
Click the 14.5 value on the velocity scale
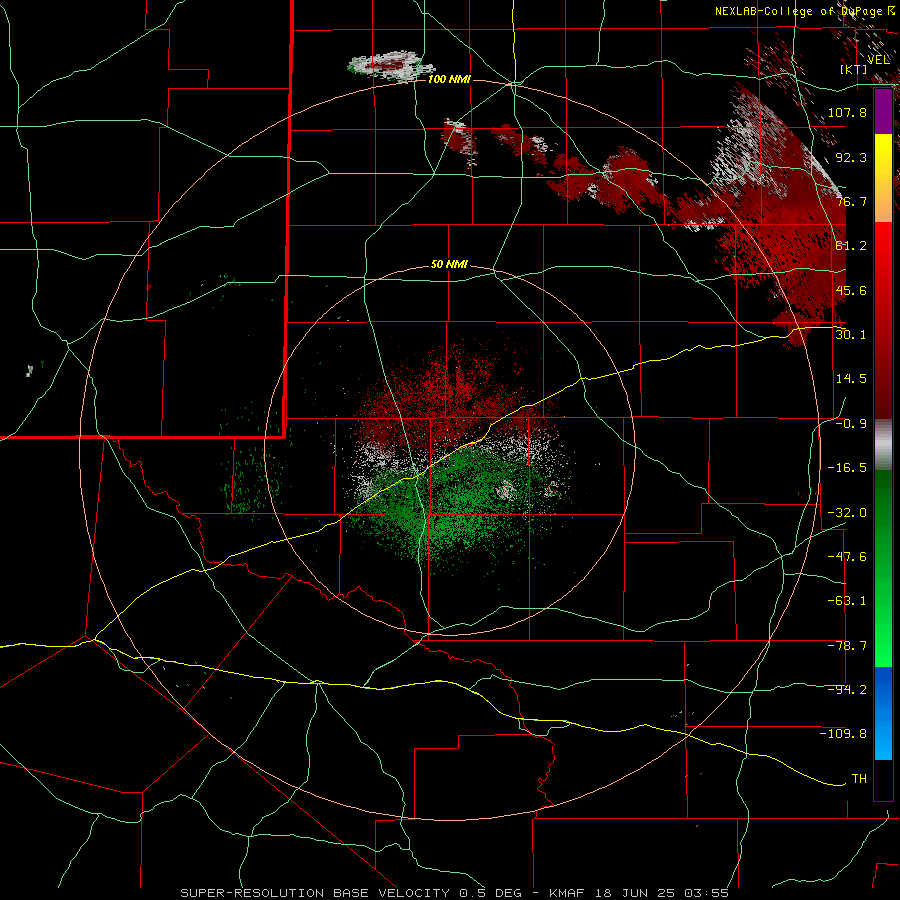(851, 379)
